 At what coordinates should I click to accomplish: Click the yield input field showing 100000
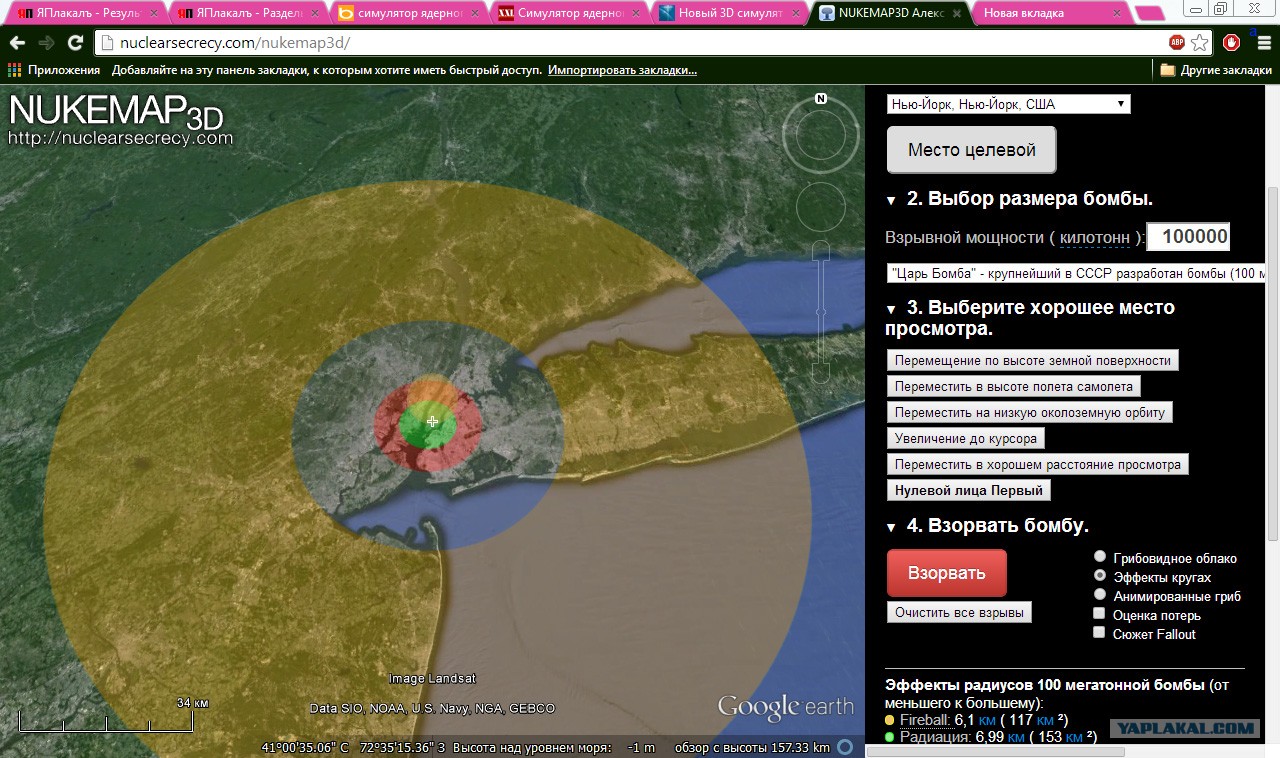point(1188,237)
